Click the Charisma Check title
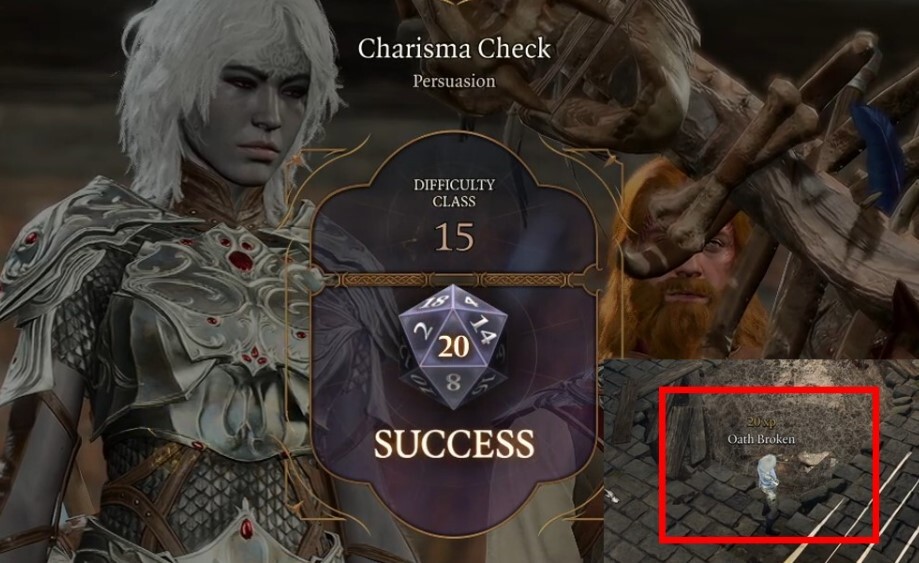The width and height of the screenshot is (919, 563). 454,49
